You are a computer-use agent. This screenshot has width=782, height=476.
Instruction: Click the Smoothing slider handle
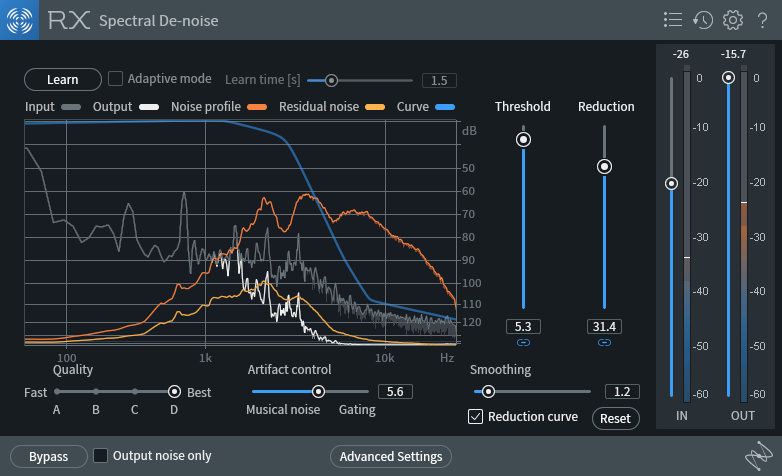(488, 392)
